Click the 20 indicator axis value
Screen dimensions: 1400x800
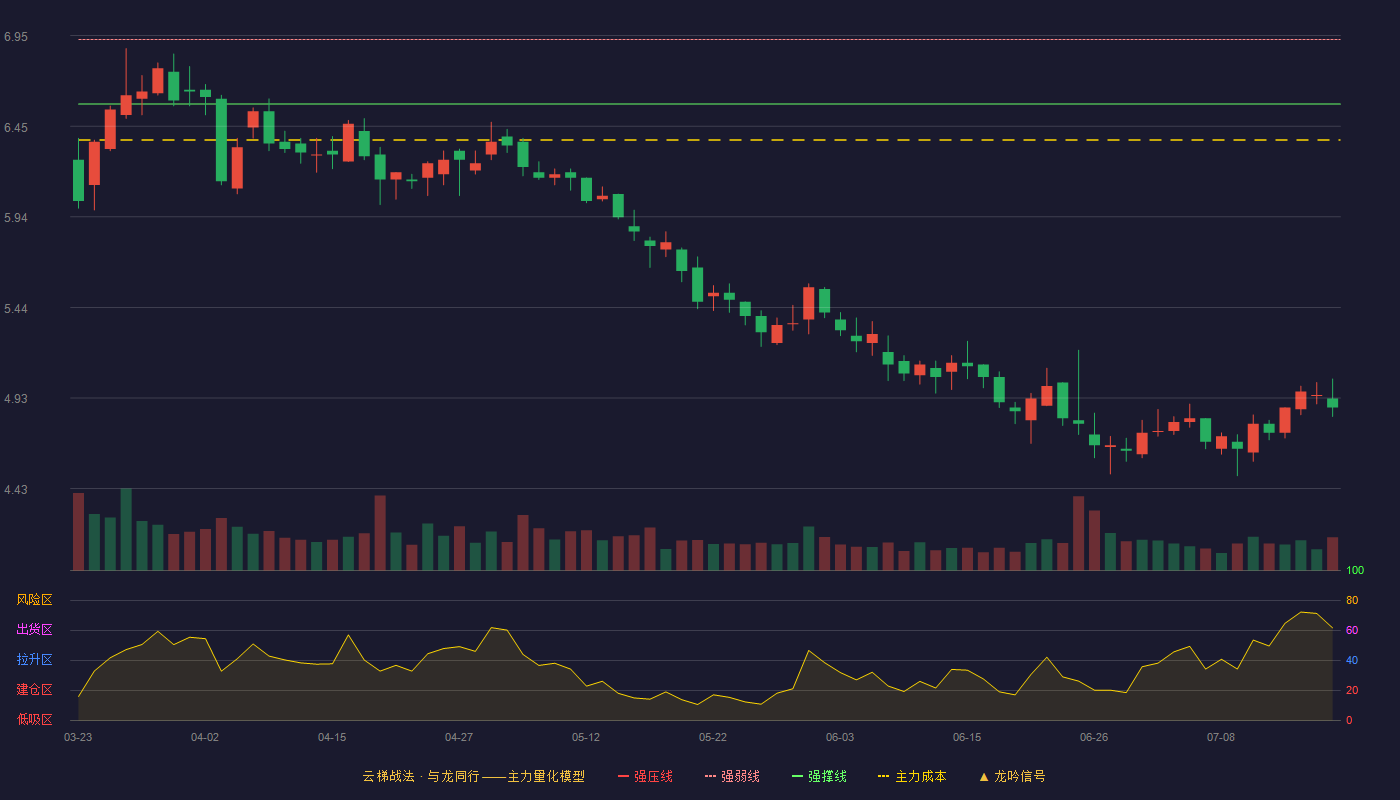coord(1352,690)
